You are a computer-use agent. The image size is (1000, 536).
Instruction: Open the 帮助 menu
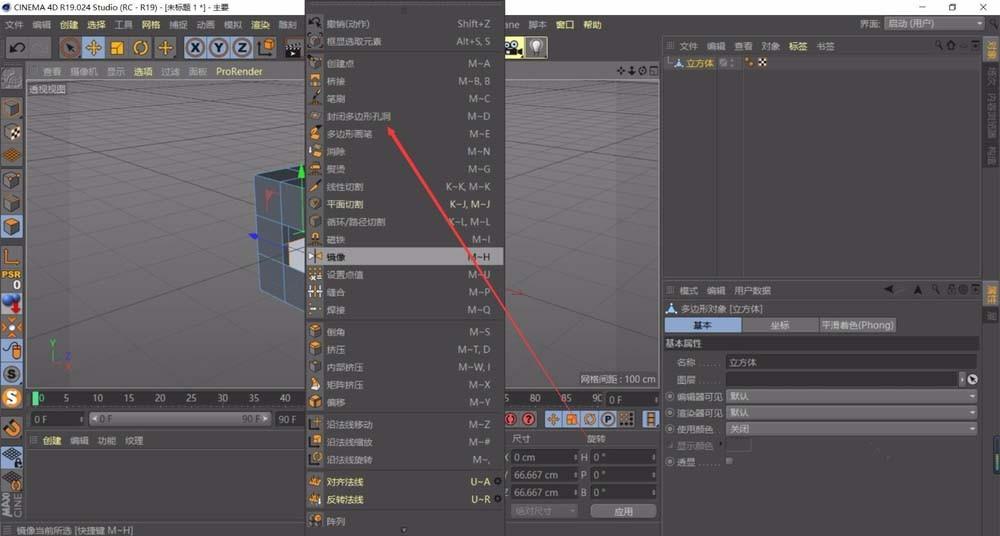click(x=592, y=25)
